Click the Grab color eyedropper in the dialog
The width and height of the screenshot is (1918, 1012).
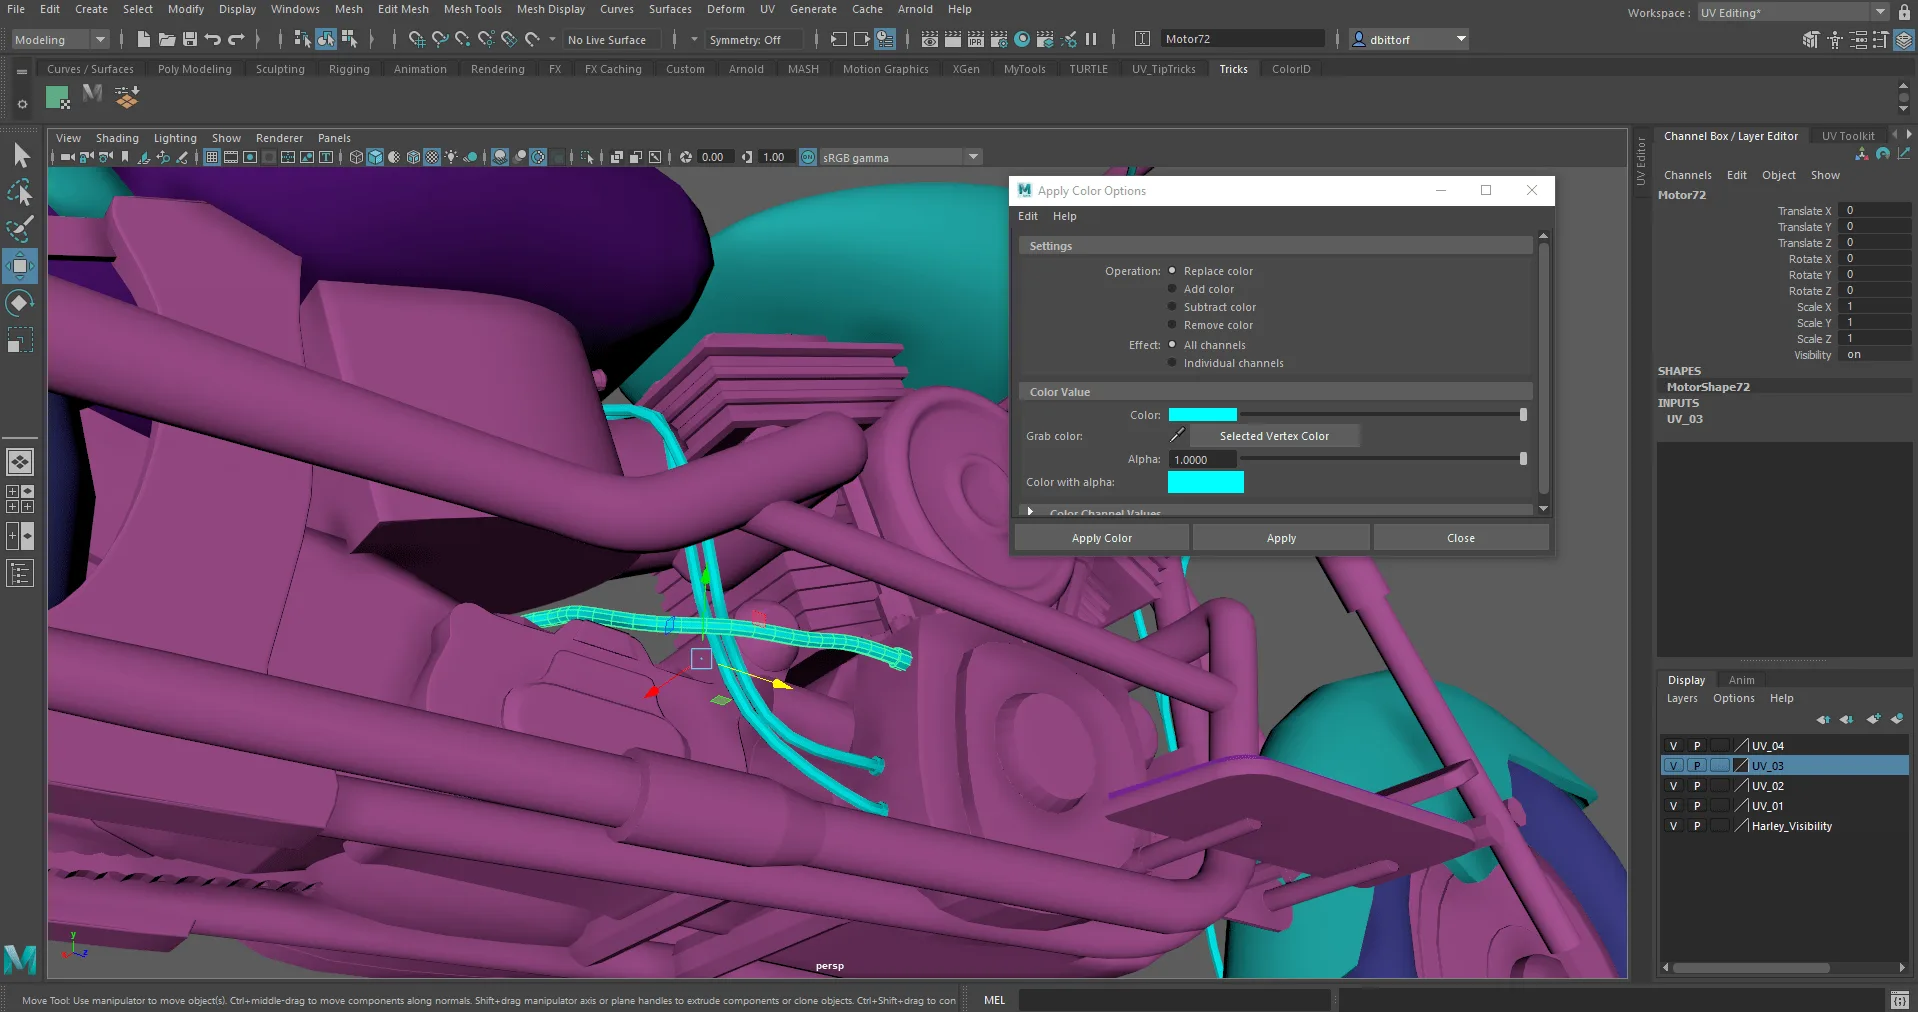[x=1177, y=436]
